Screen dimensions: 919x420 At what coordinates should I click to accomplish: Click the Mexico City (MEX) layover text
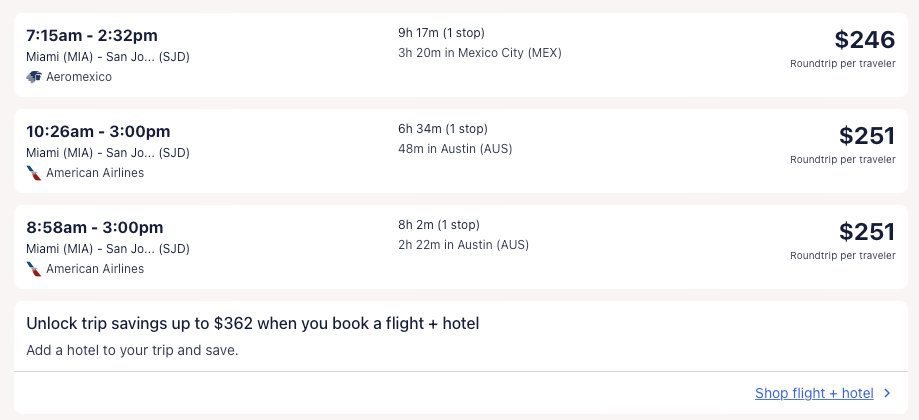pos(480,53)
